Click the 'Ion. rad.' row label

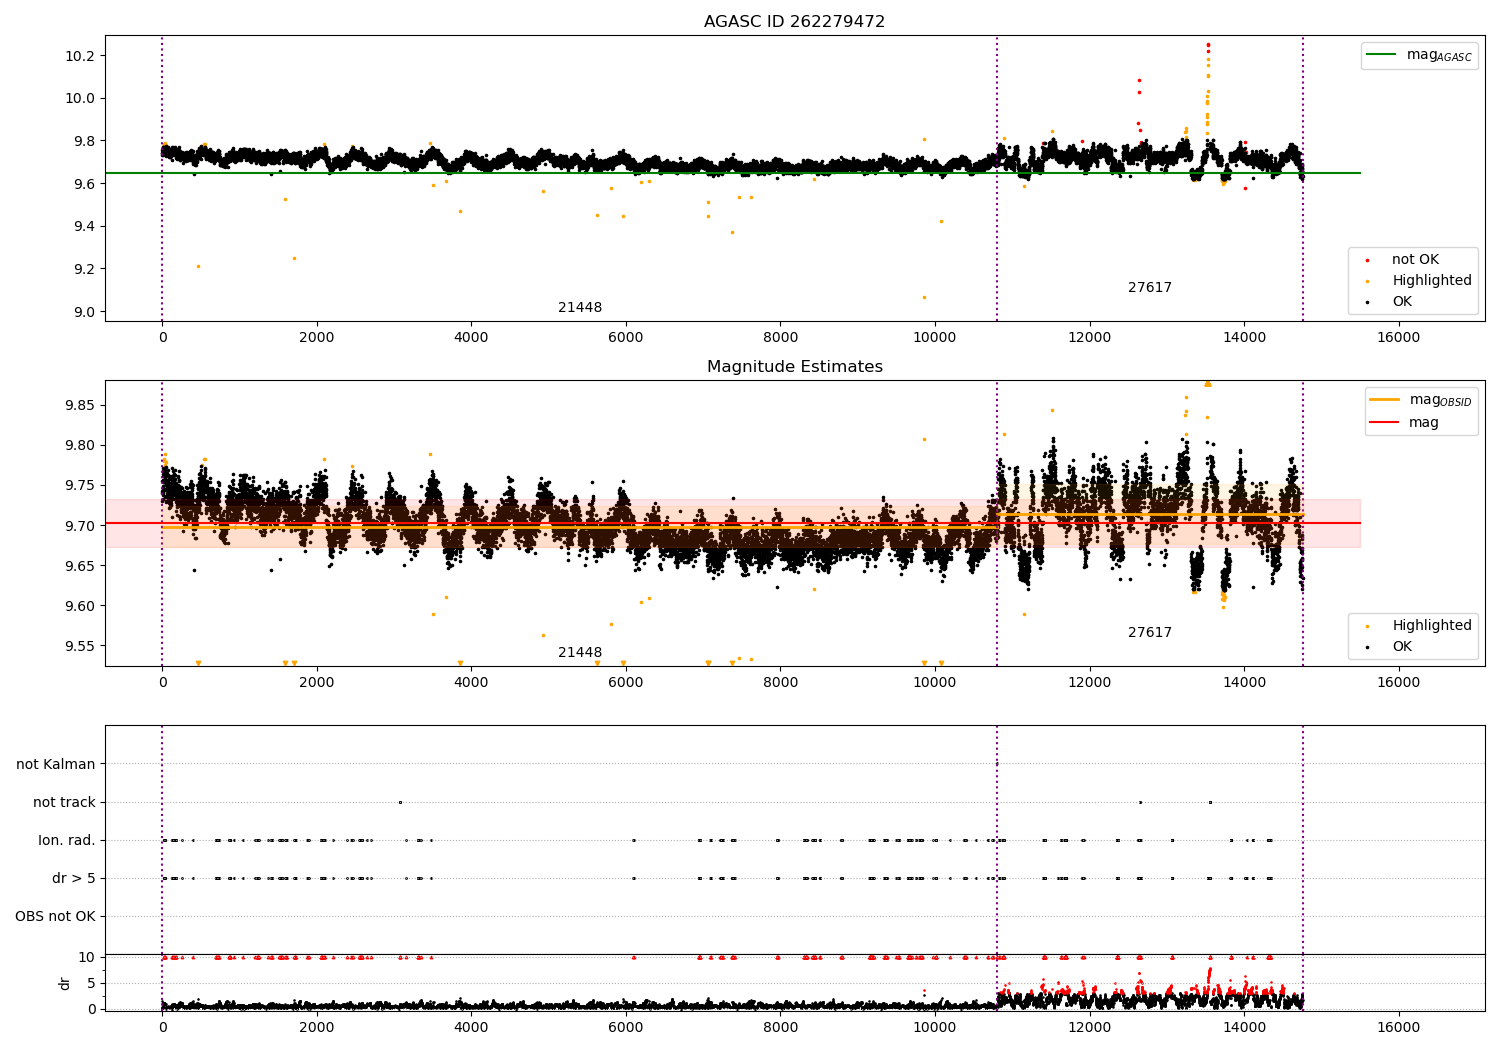click(67, 841)
